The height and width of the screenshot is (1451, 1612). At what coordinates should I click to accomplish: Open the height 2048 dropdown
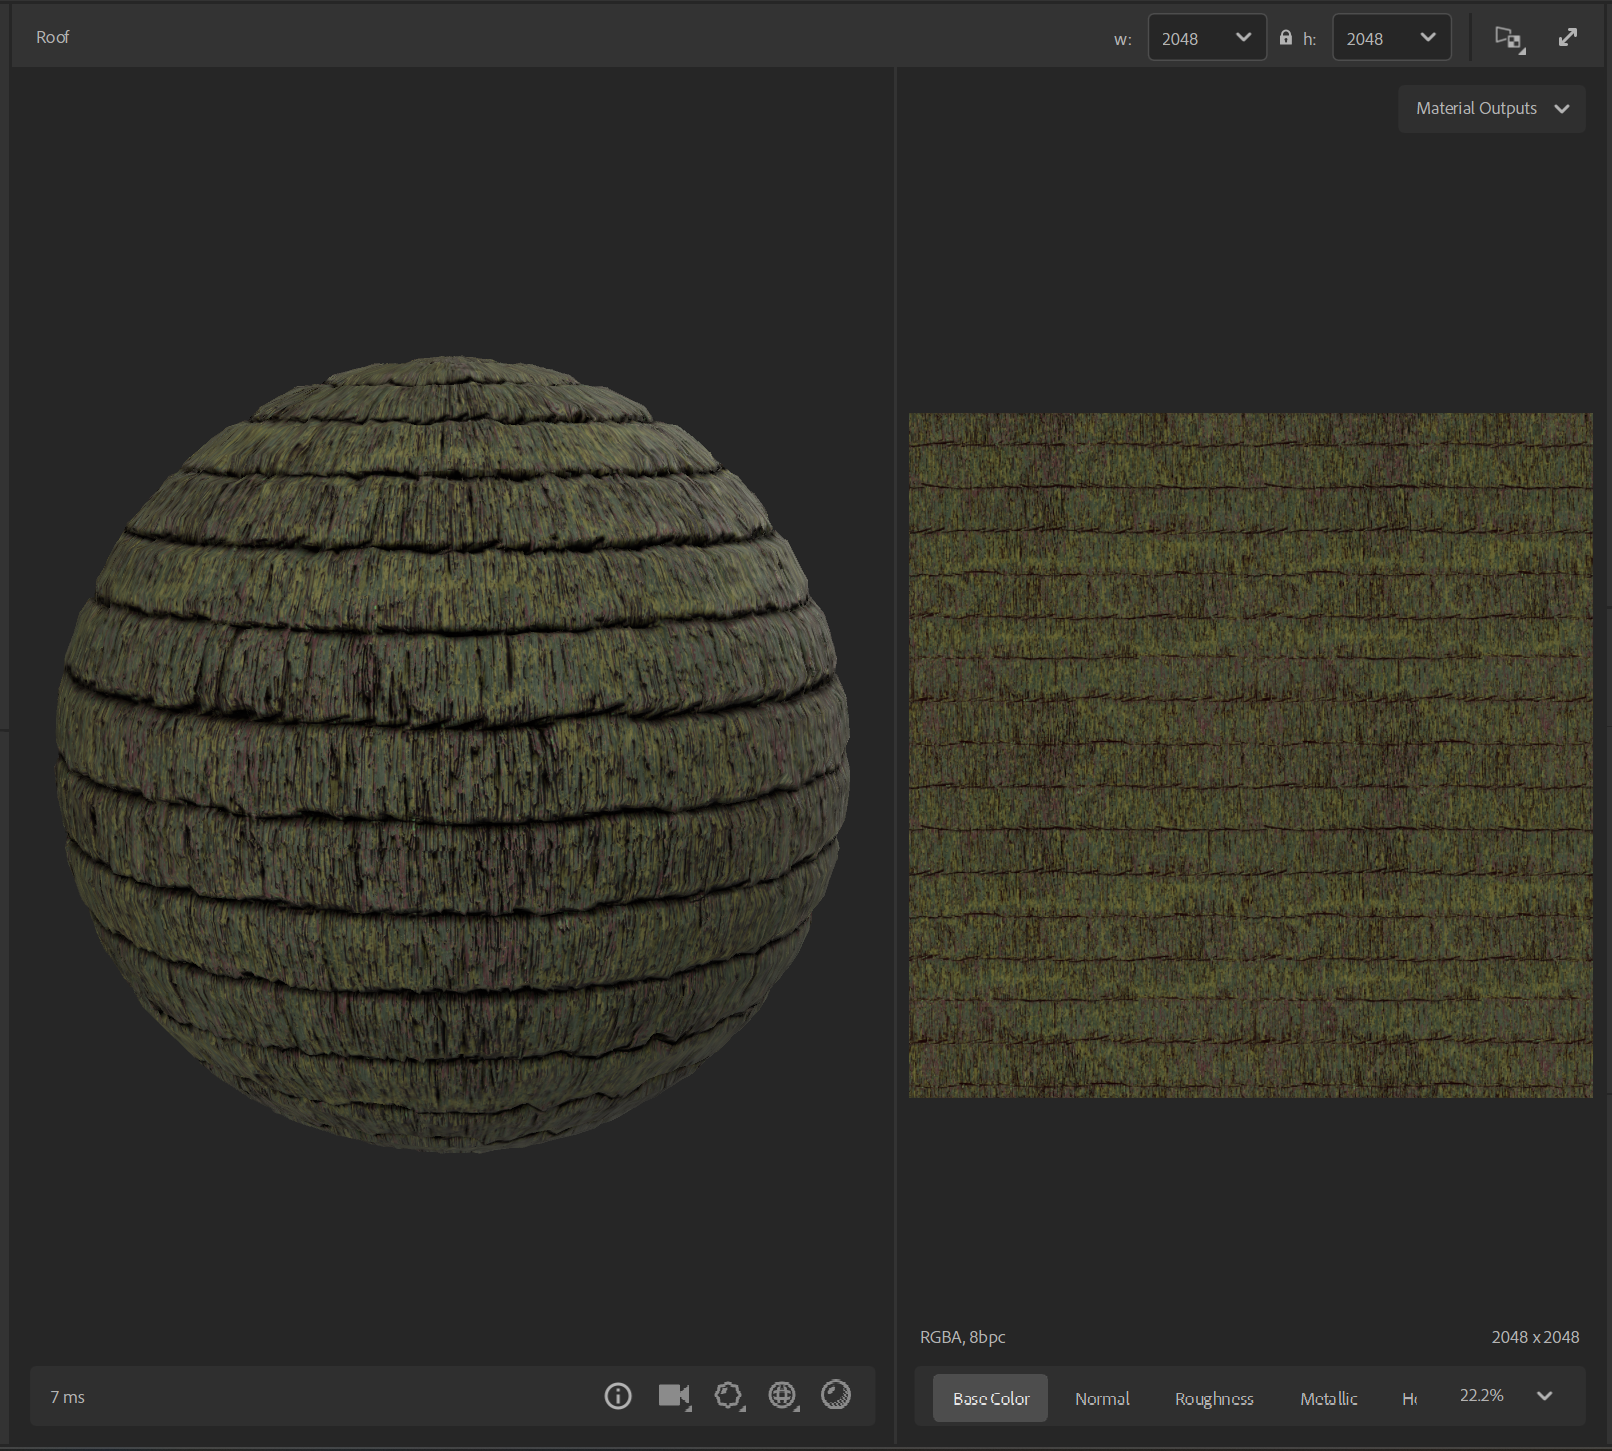(x=1391, y=38)
